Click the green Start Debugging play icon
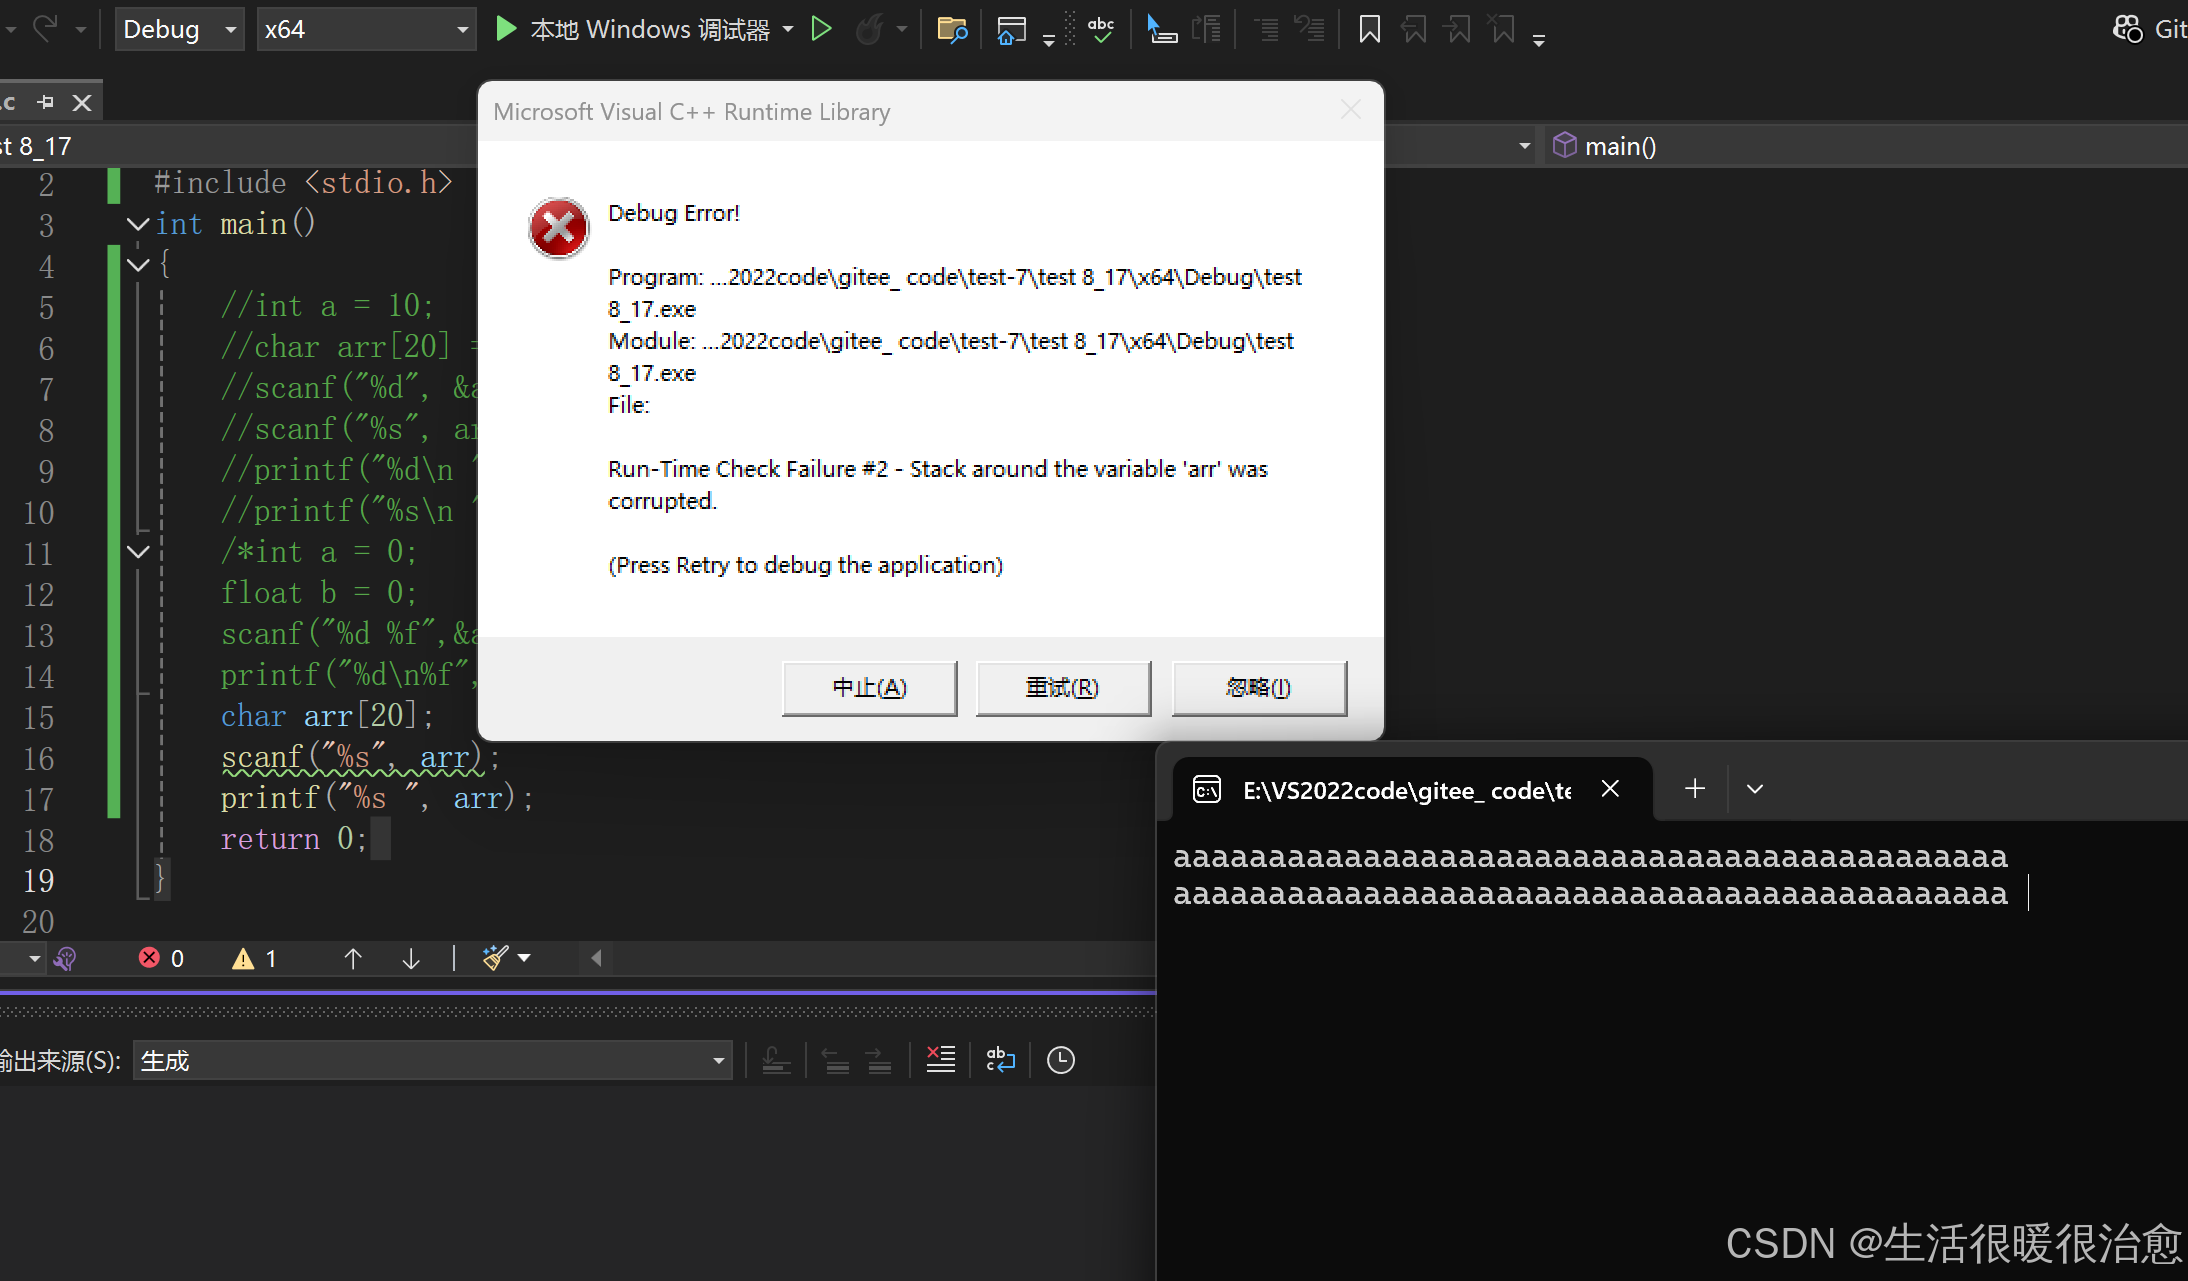Screen dimensions: 2188x1281 506,29
